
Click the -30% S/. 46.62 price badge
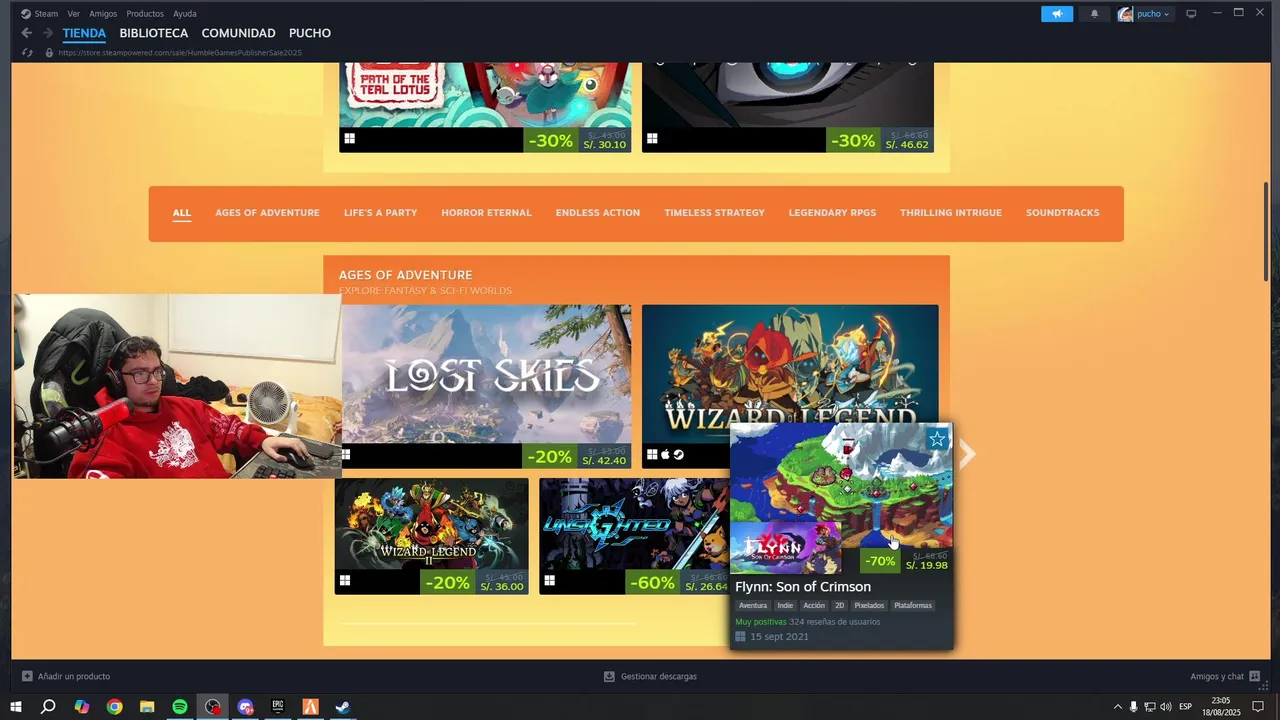coord(880,140)
